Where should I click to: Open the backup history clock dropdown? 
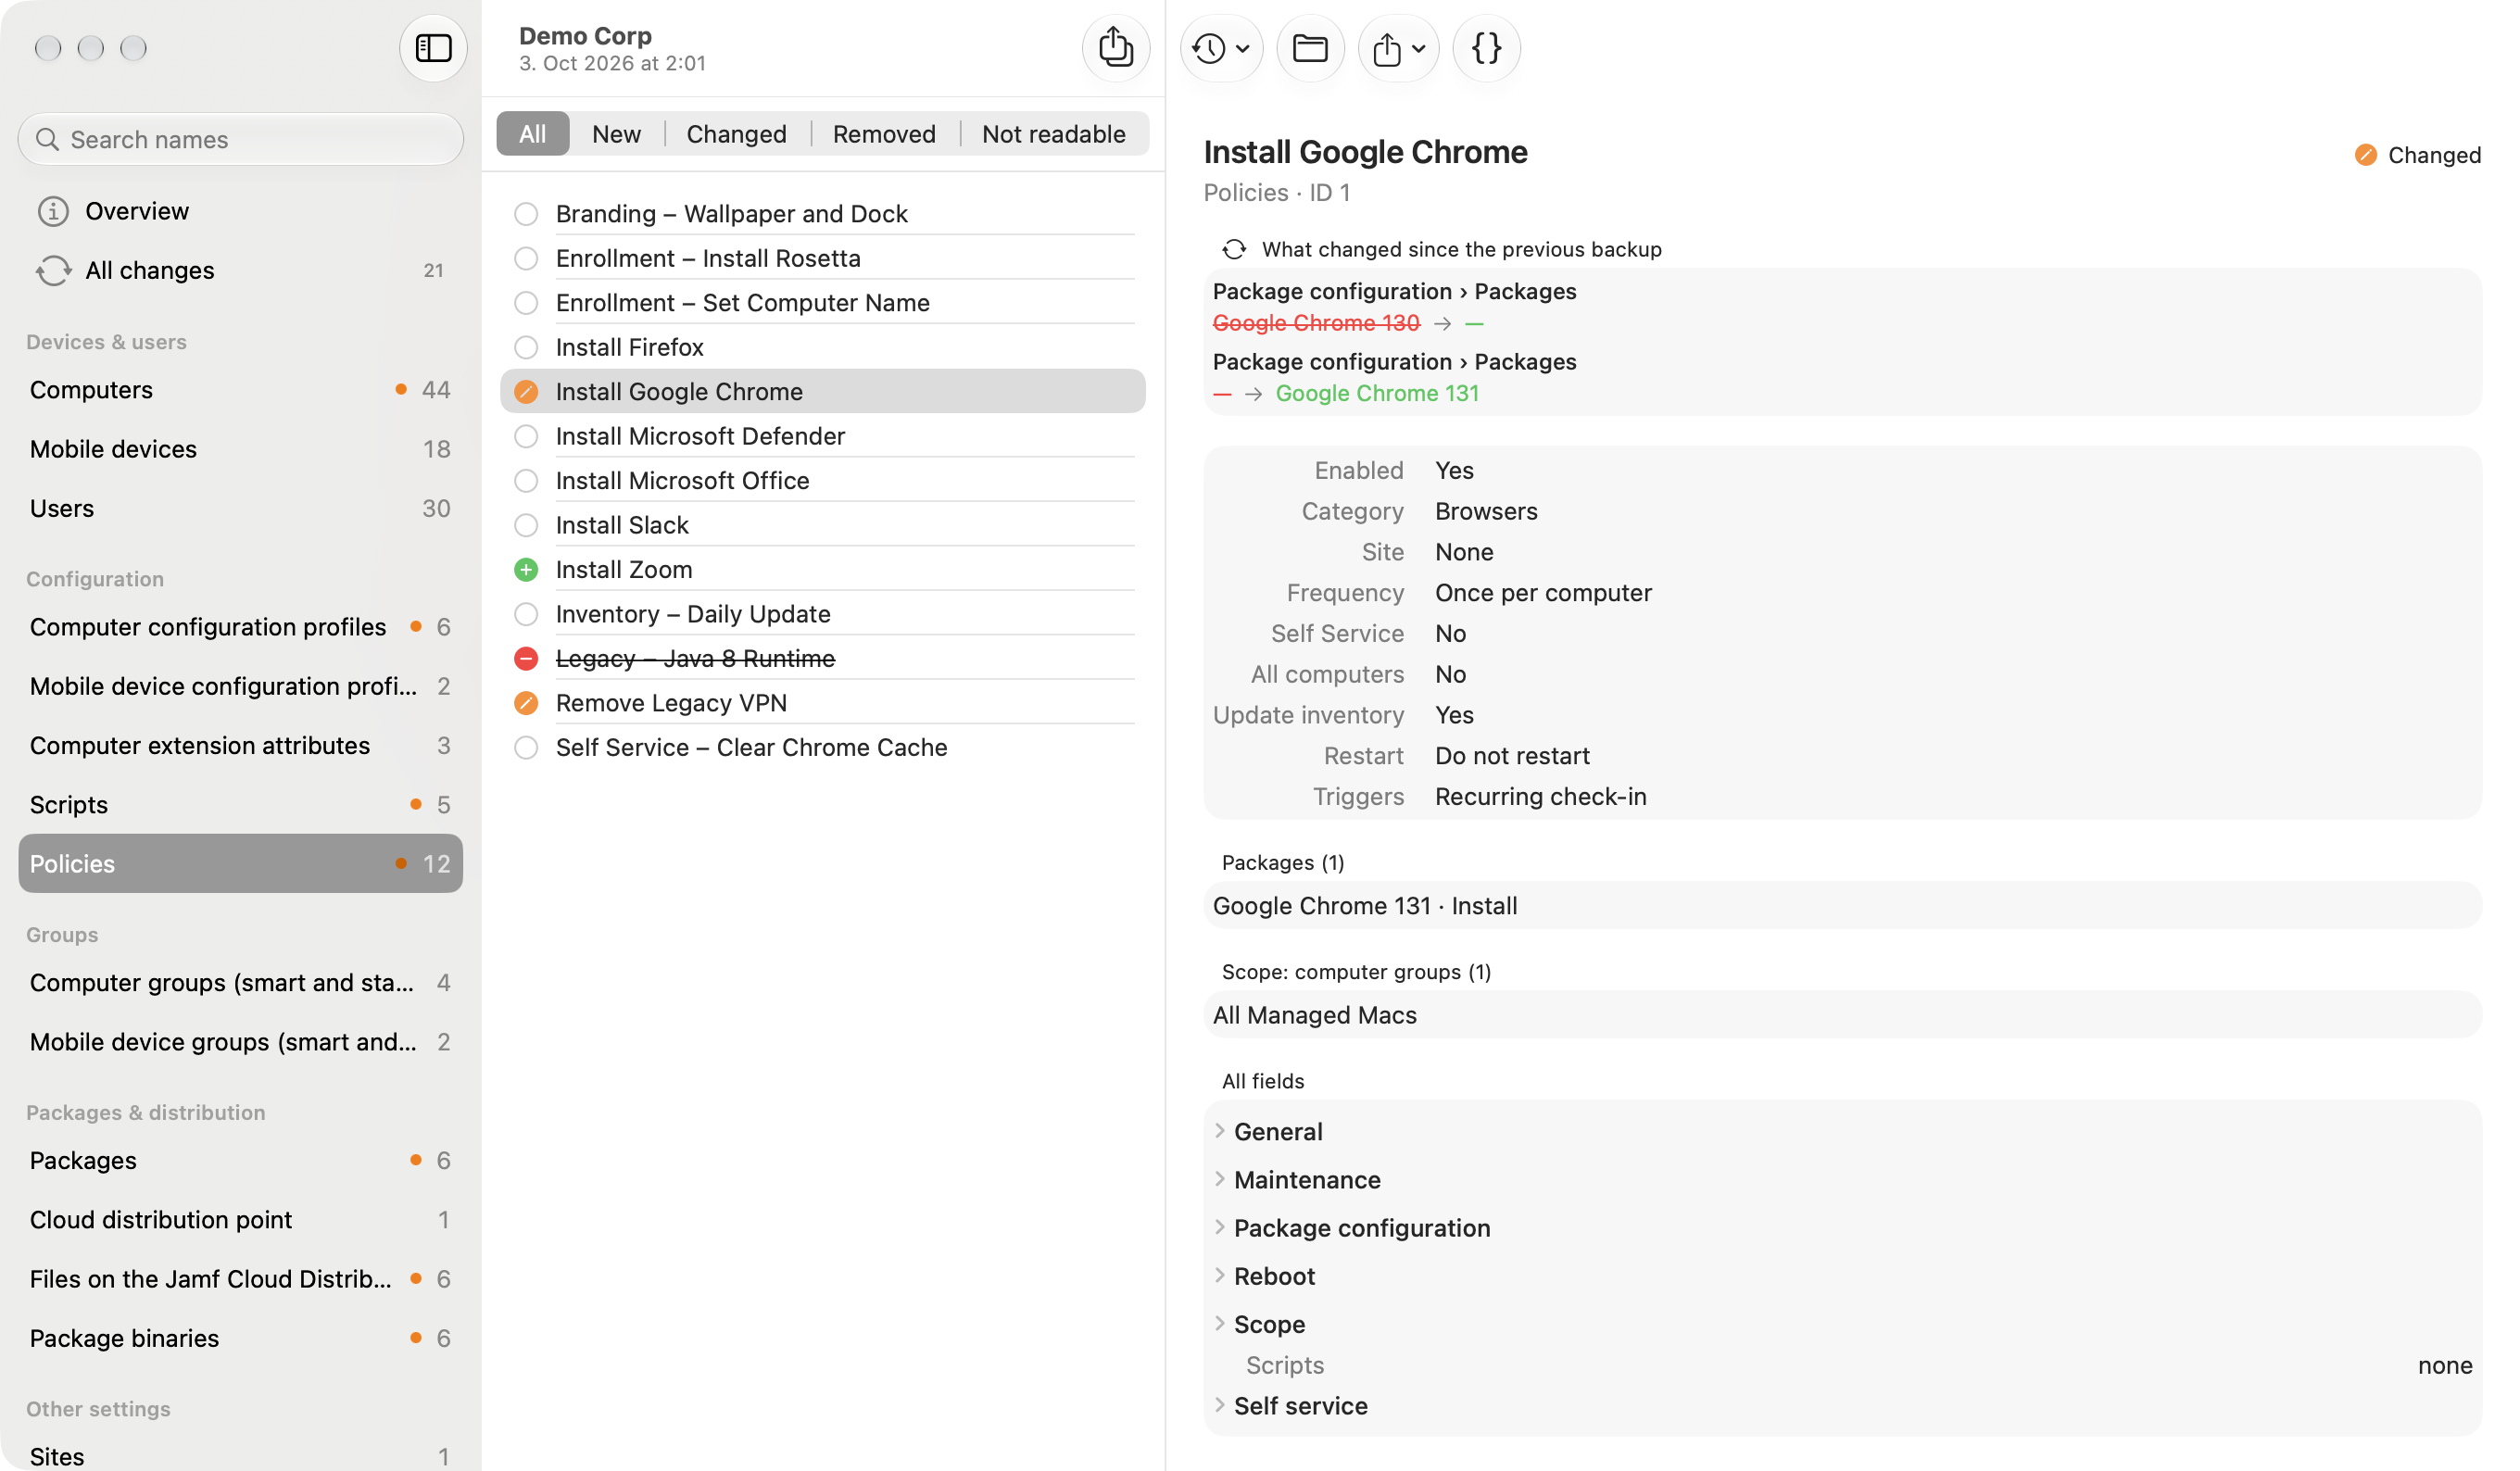pos(1221,48)
